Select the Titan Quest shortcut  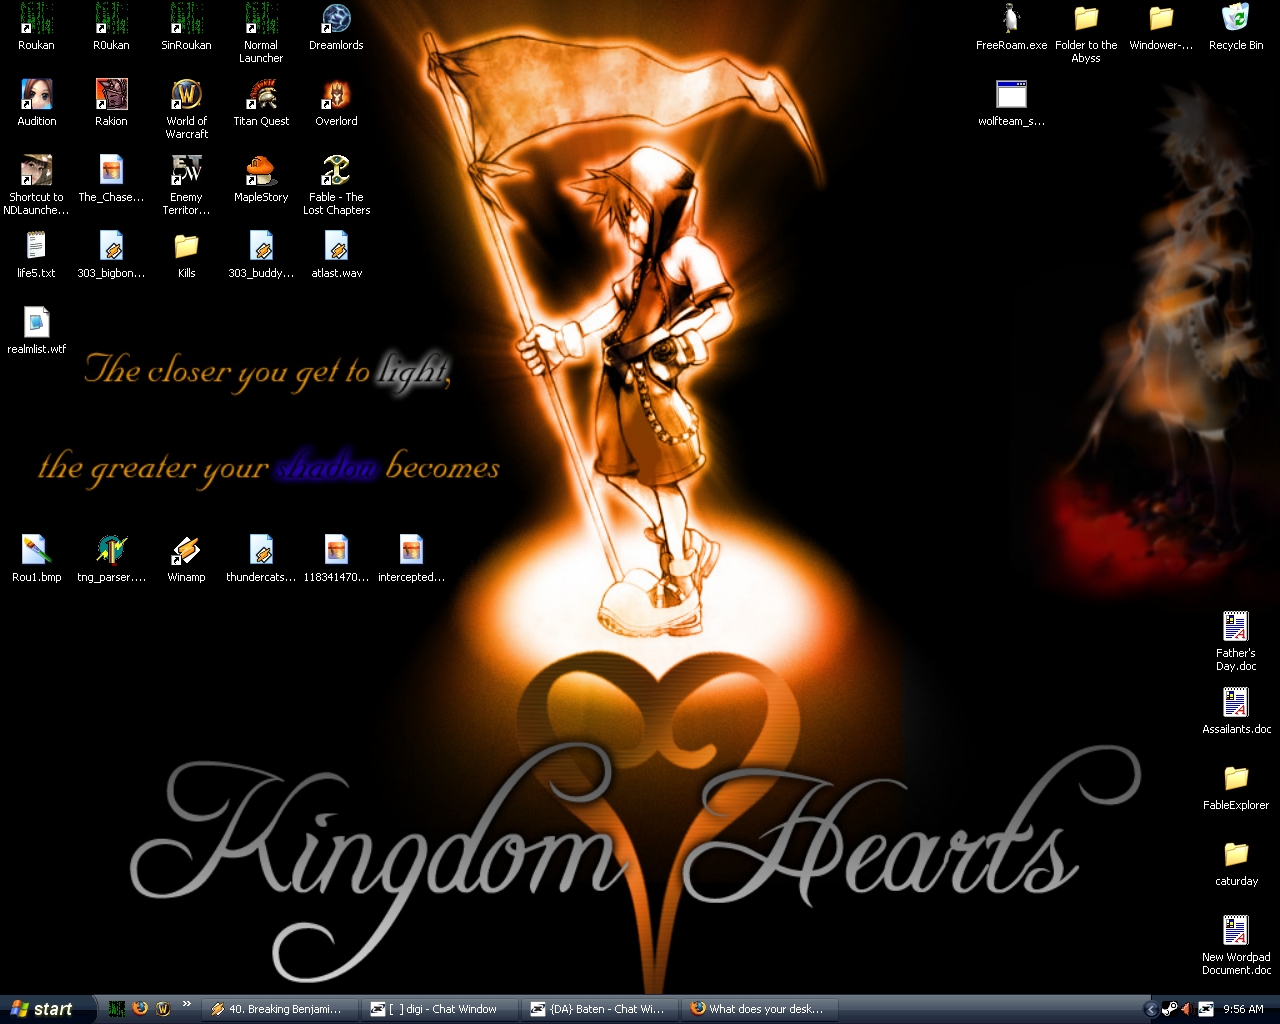261,103
